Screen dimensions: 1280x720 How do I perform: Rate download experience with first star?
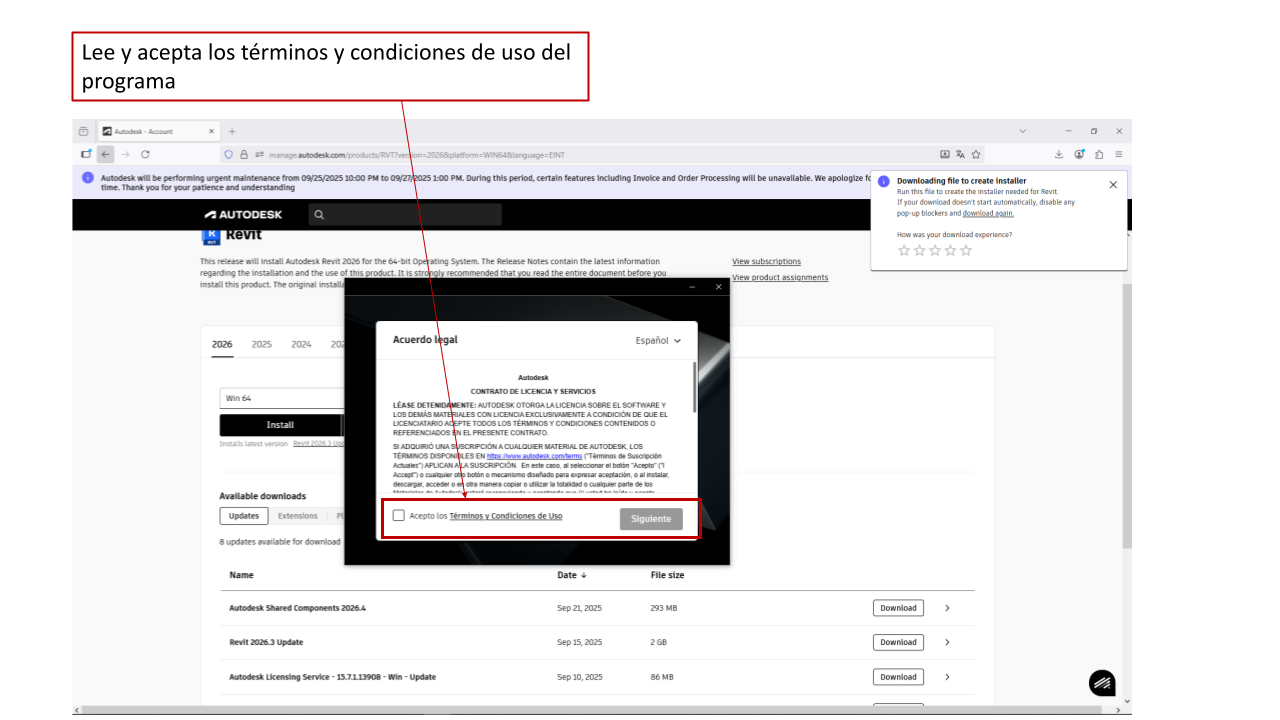904,250
